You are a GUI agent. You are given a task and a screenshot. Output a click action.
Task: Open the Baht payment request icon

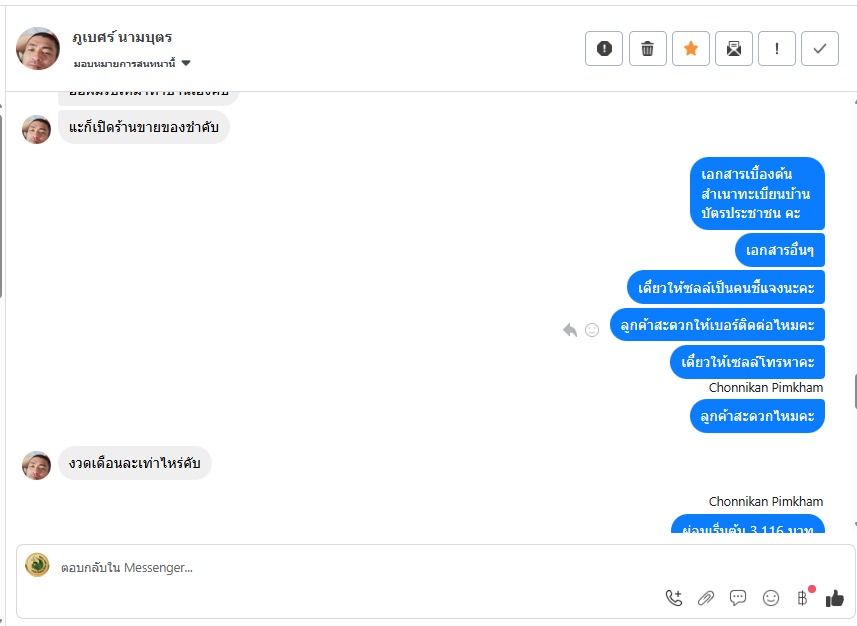802,598
